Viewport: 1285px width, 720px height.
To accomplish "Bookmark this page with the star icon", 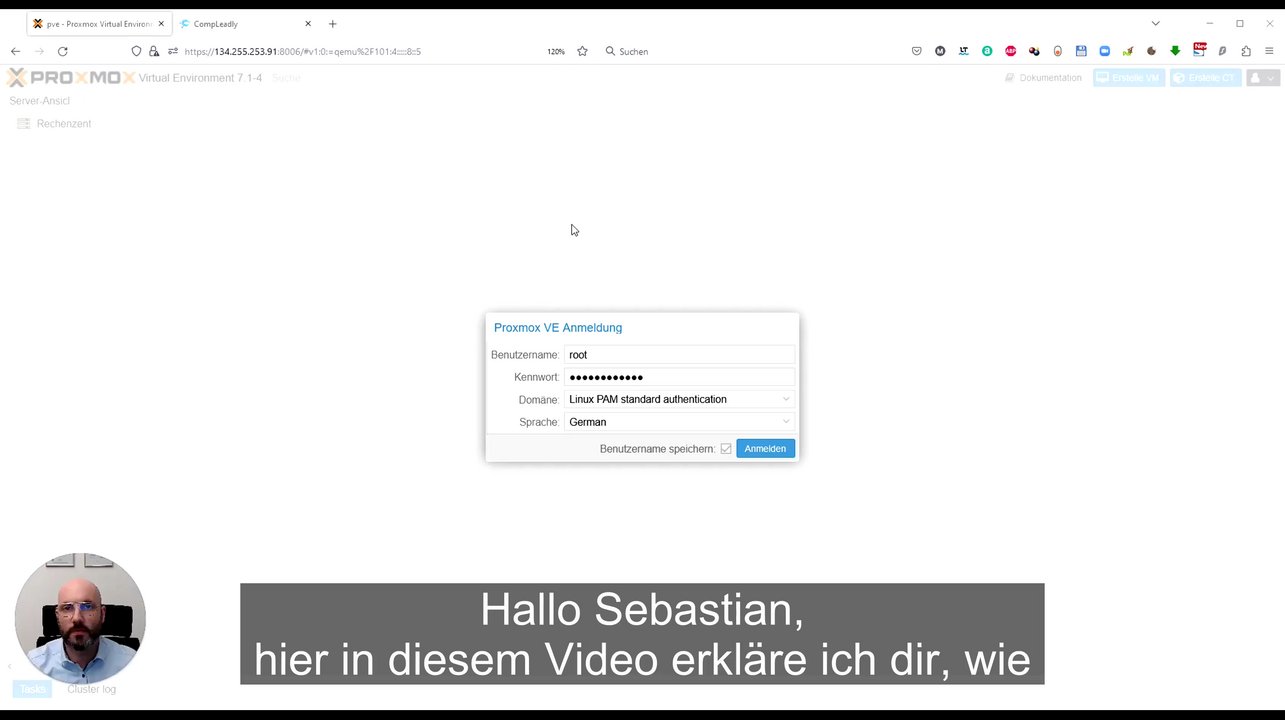I will tap(582, 51).
